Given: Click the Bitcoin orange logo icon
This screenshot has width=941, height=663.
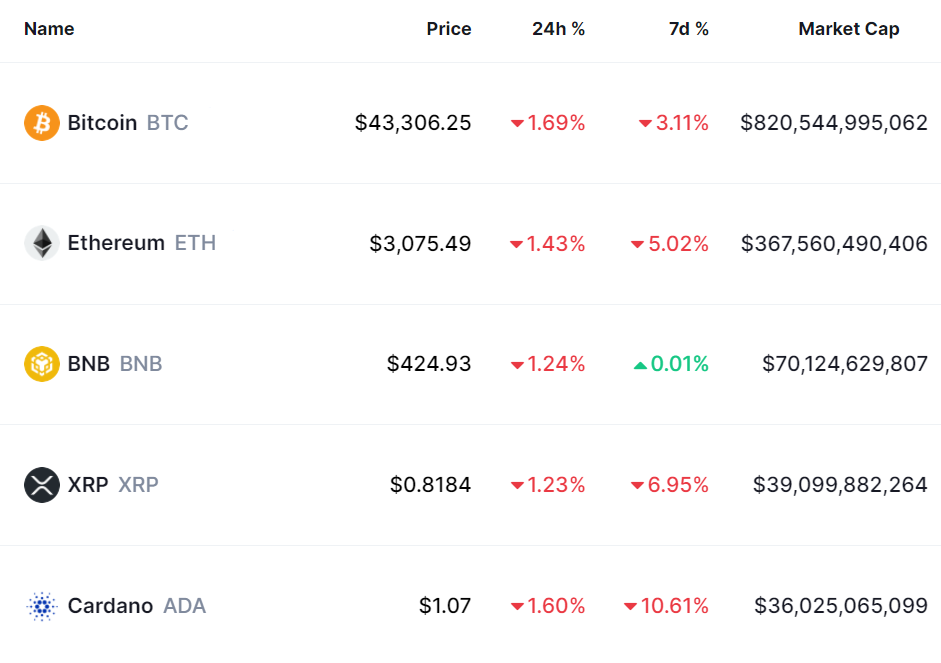Looking at the screenshot, I should (x=42, y=123).
